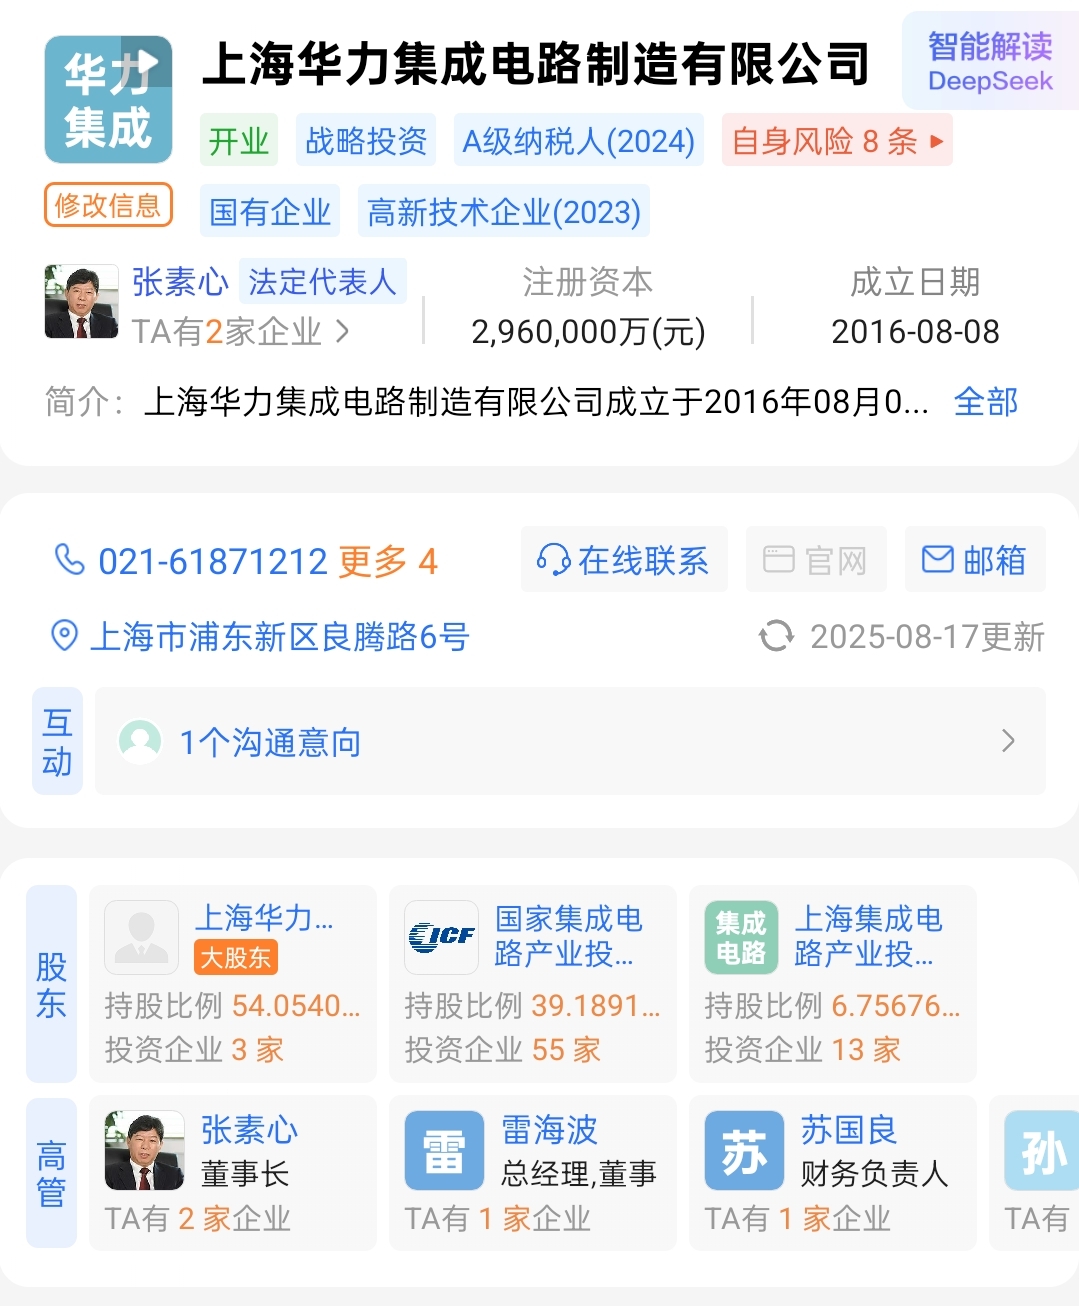This screenshot has width=1079, height=1306.
Task: Select the 高管 side label
Action: (x=51, y=1173)
